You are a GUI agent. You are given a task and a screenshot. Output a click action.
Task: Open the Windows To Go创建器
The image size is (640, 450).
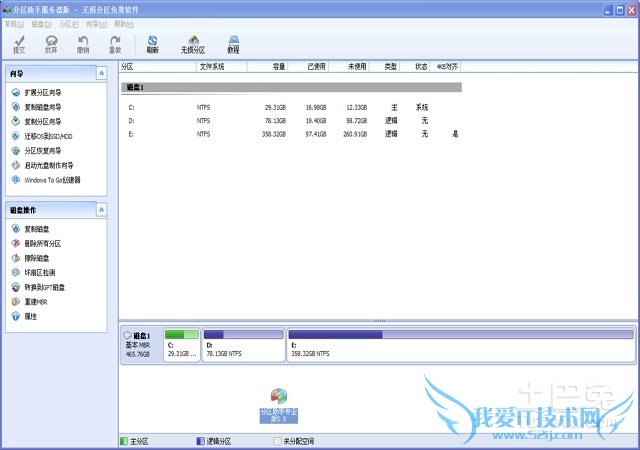pyautogui.click(x=46, y=180)
